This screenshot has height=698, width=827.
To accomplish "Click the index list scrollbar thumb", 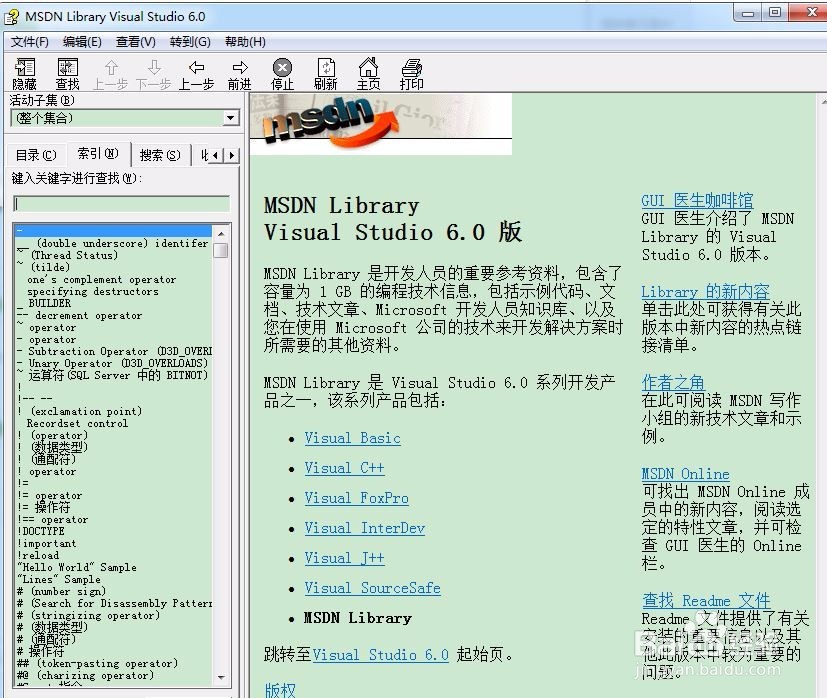I will pos(221,250).
